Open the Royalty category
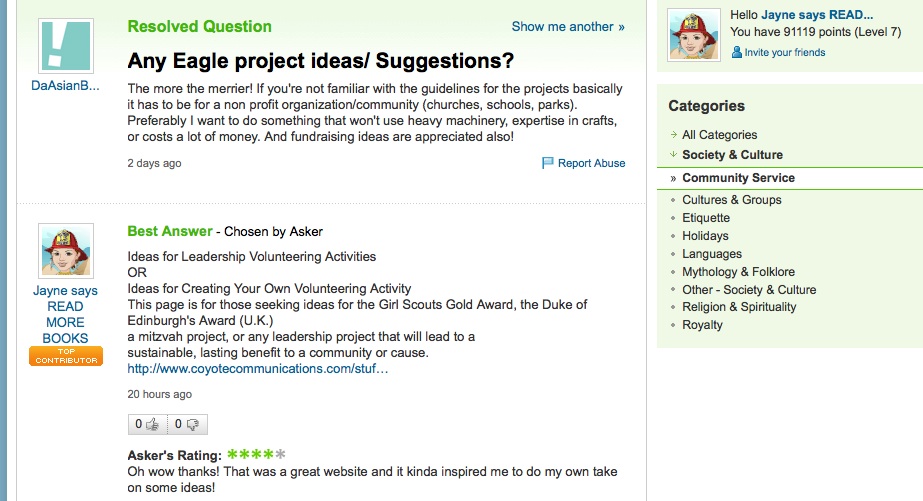 tap(702, 325)
